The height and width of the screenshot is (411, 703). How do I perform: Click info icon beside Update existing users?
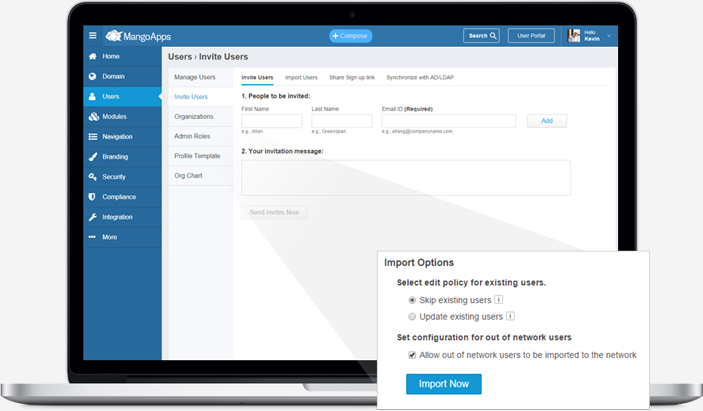click(x=510, y=316)
